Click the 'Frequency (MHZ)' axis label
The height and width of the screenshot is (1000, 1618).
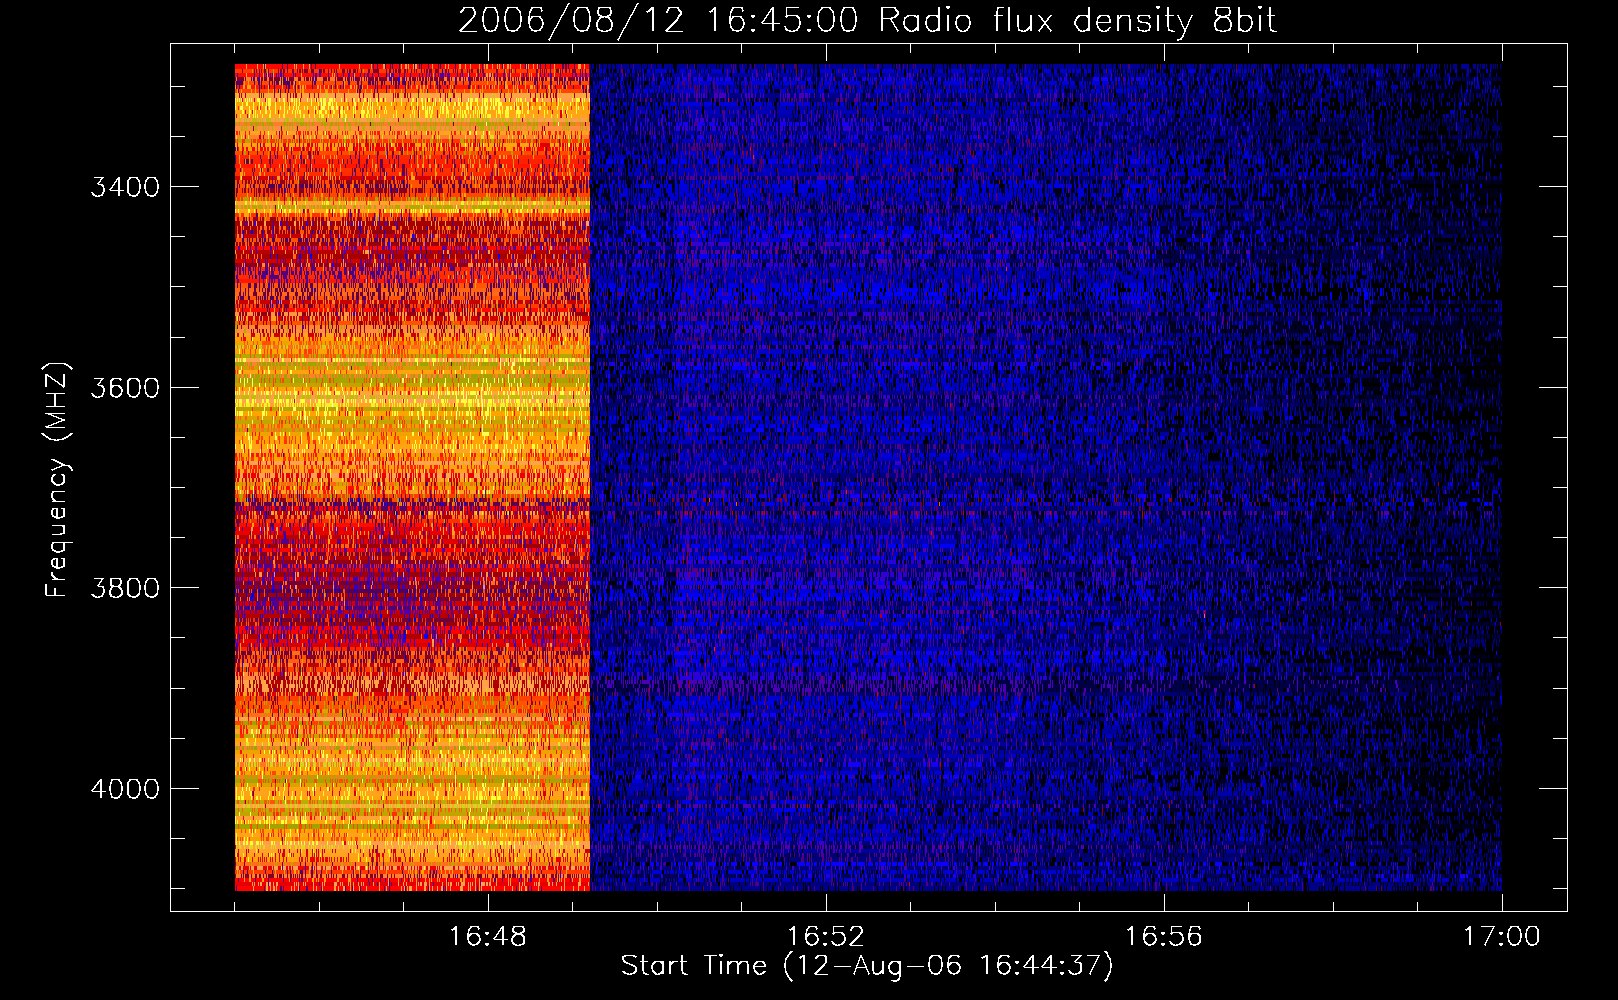tap(58, 479)
